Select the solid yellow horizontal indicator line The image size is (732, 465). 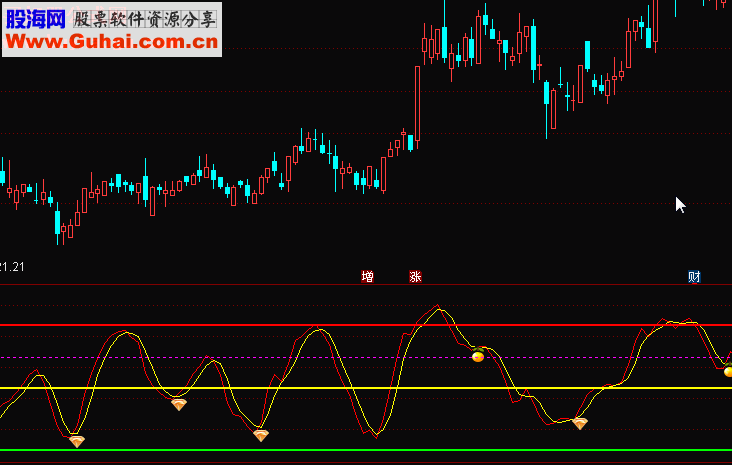pos(366,388)
